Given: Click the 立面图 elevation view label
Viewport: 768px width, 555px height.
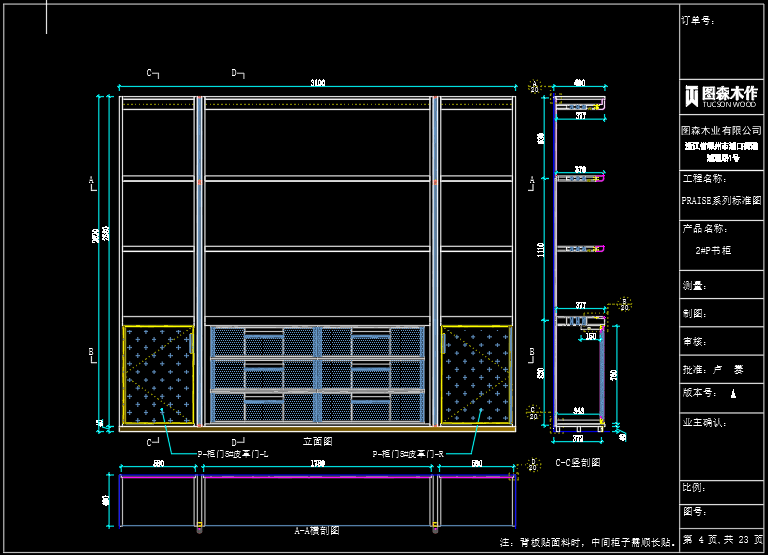Looking at the screenshot, I should [317, 439].
